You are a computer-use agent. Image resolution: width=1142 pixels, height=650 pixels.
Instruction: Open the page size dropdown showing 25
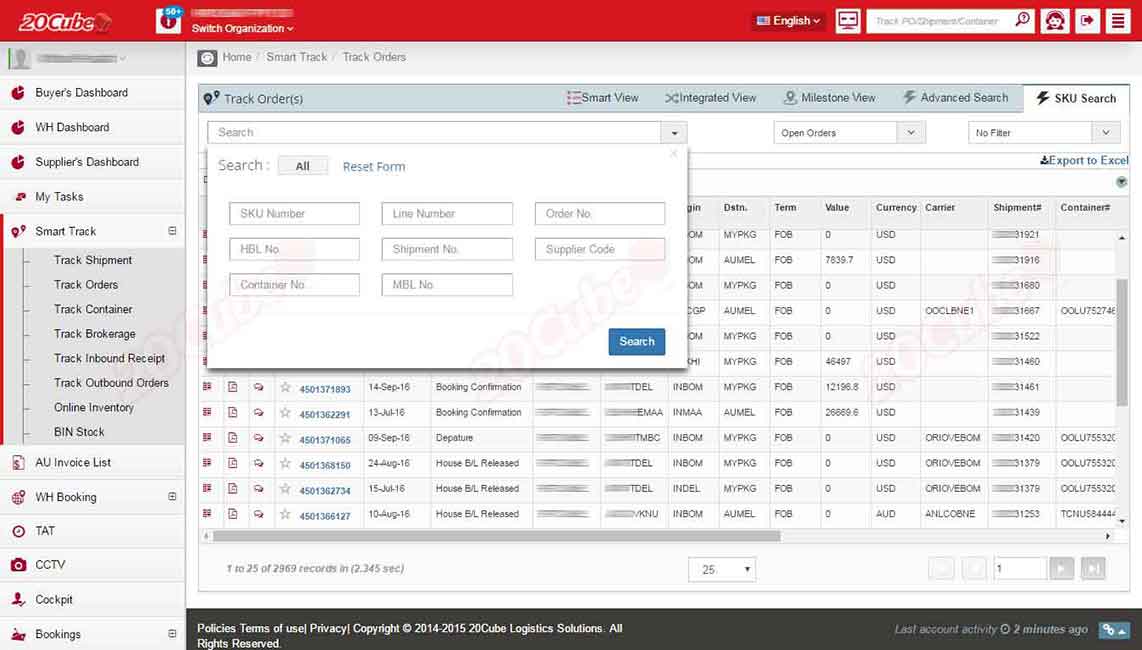(722, 570)
